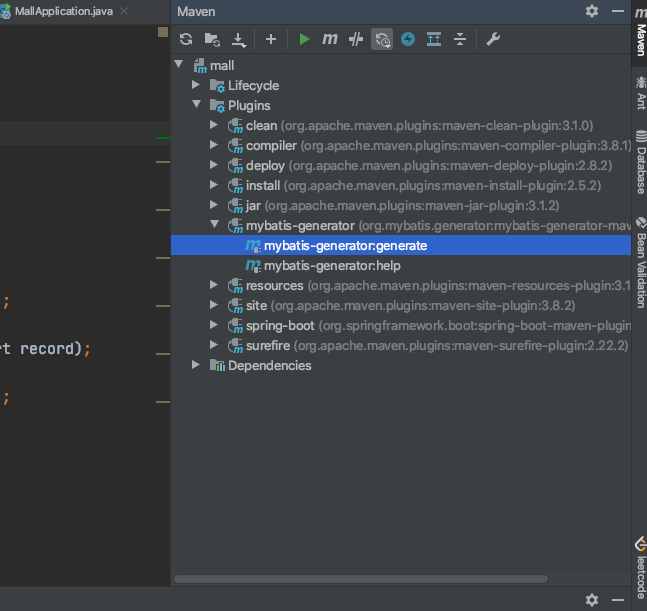The height and width of the screenshot is (611, 647).
Task: Open Maven settings wrench icon
Action: click(x=493, y=39)
